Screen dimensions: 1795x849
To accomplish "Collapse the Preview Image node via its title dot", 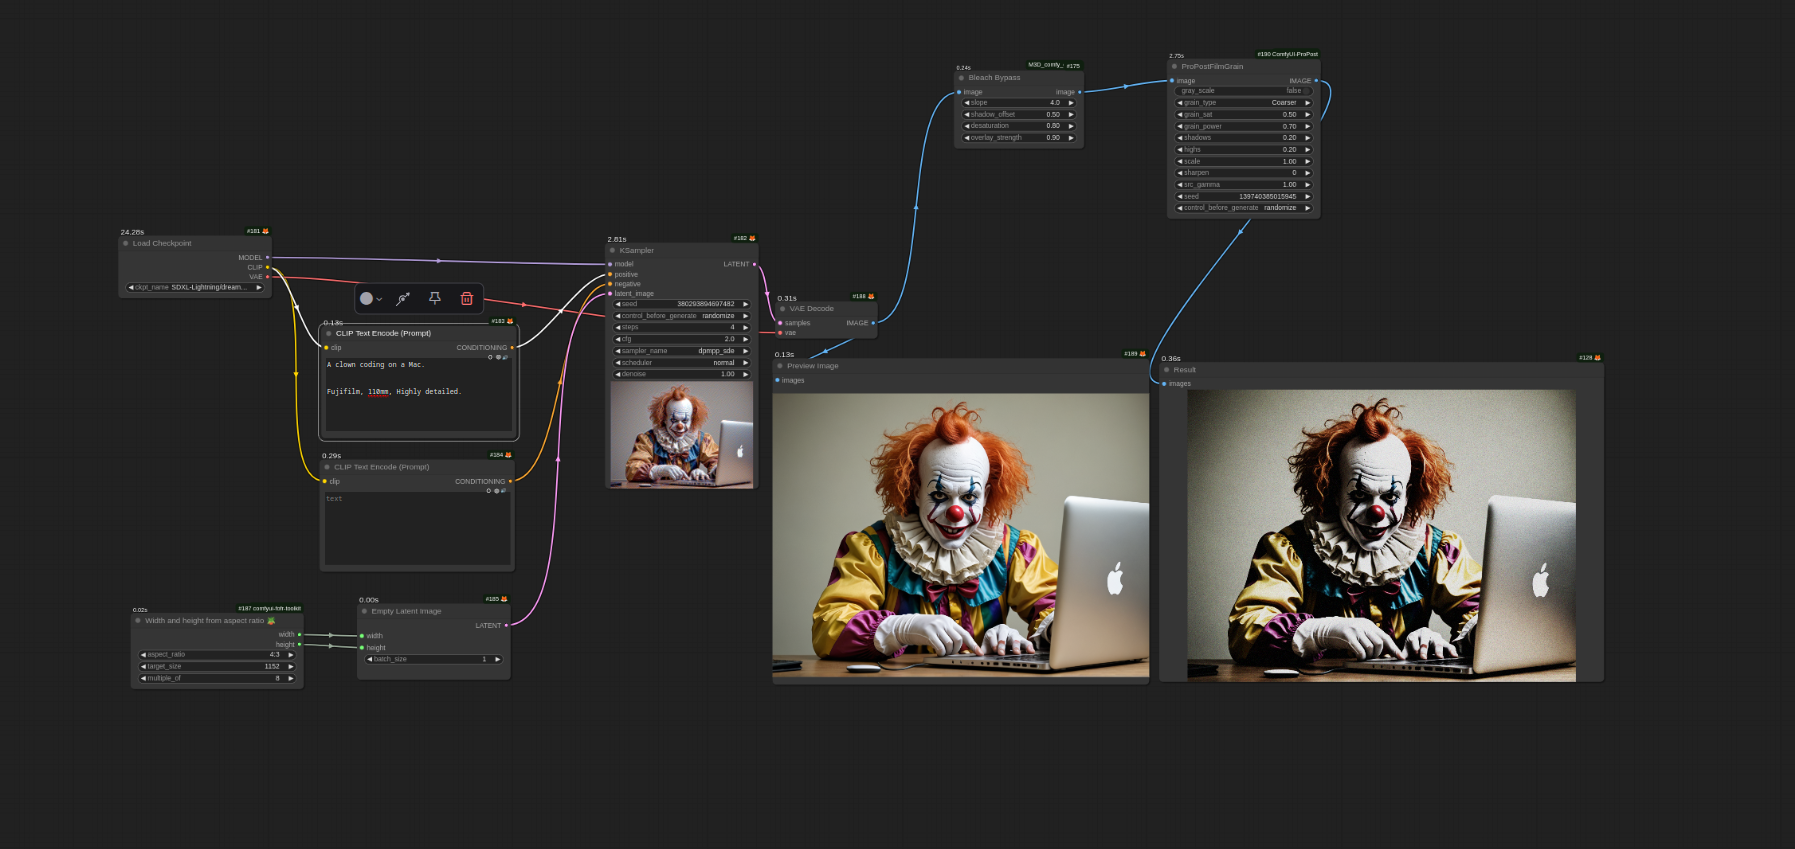I will [780, 366].
